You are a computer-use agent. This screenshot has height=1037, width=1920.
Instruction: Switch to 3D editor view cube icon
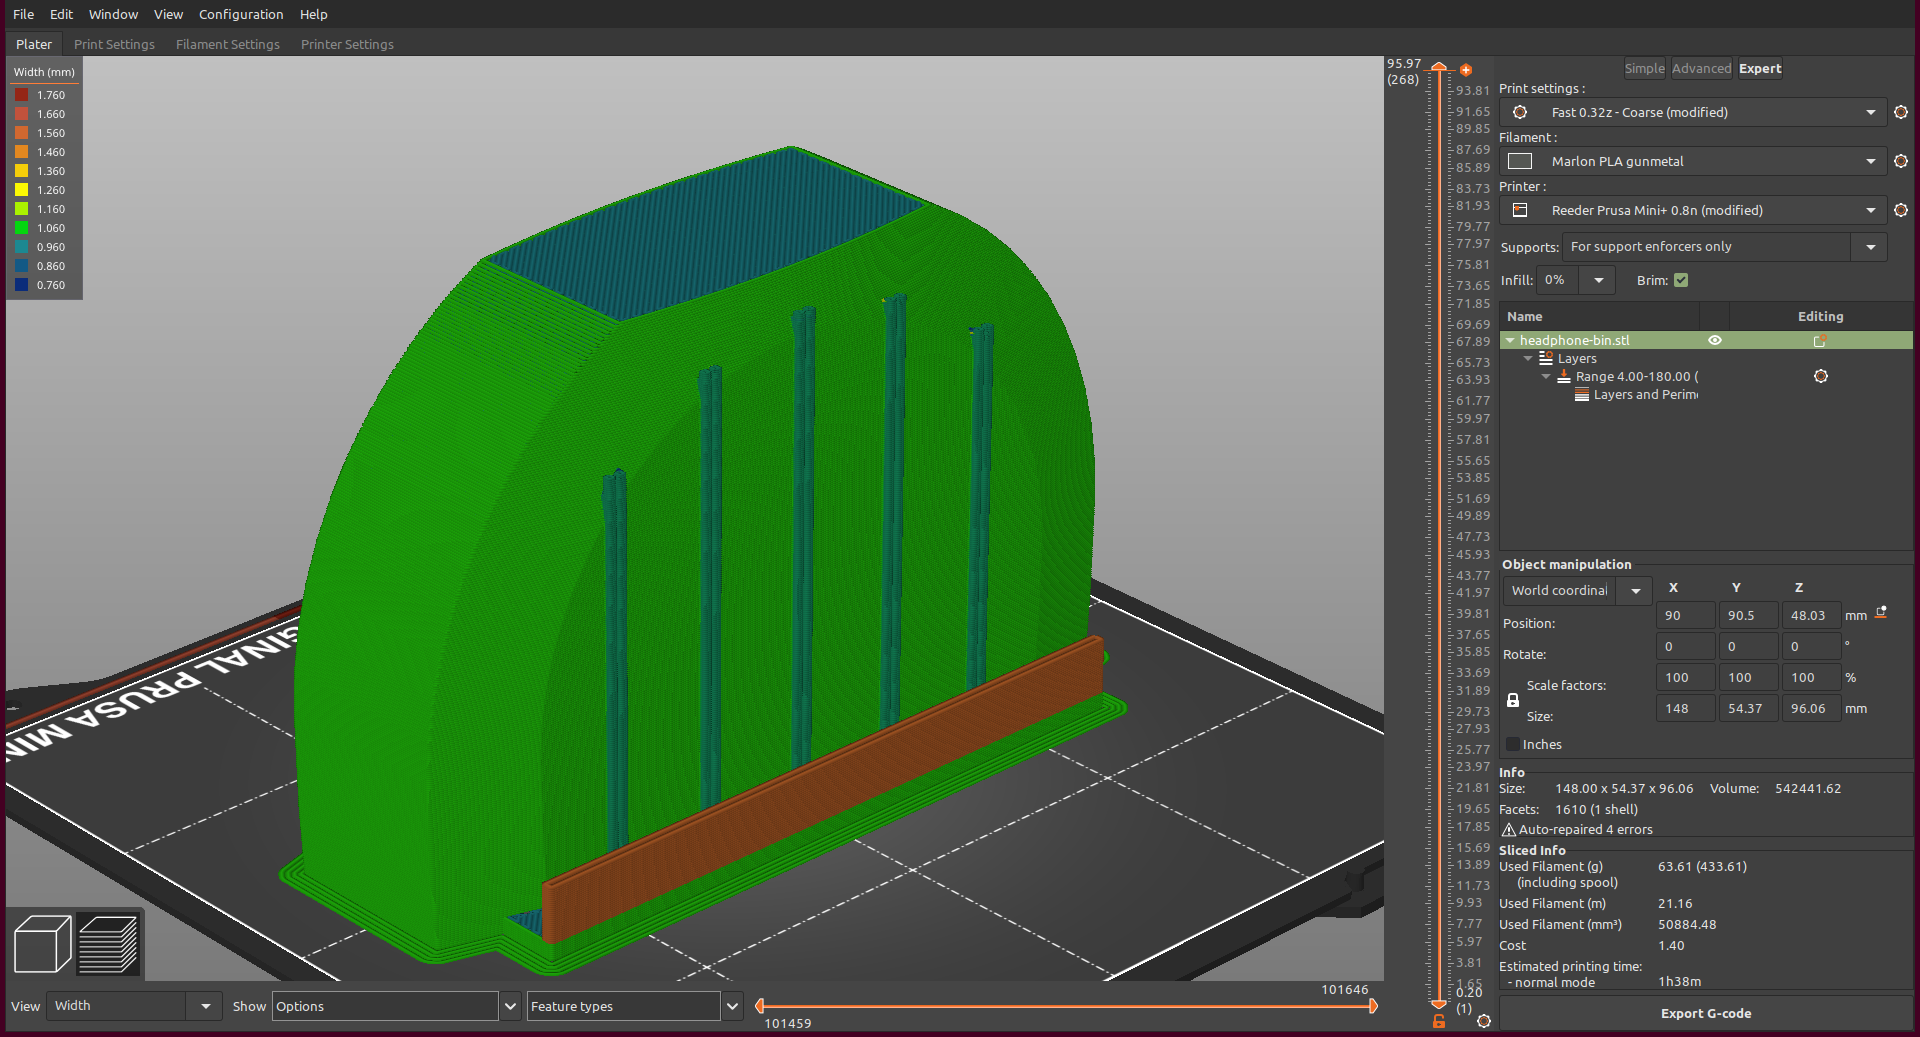(42, 944)
